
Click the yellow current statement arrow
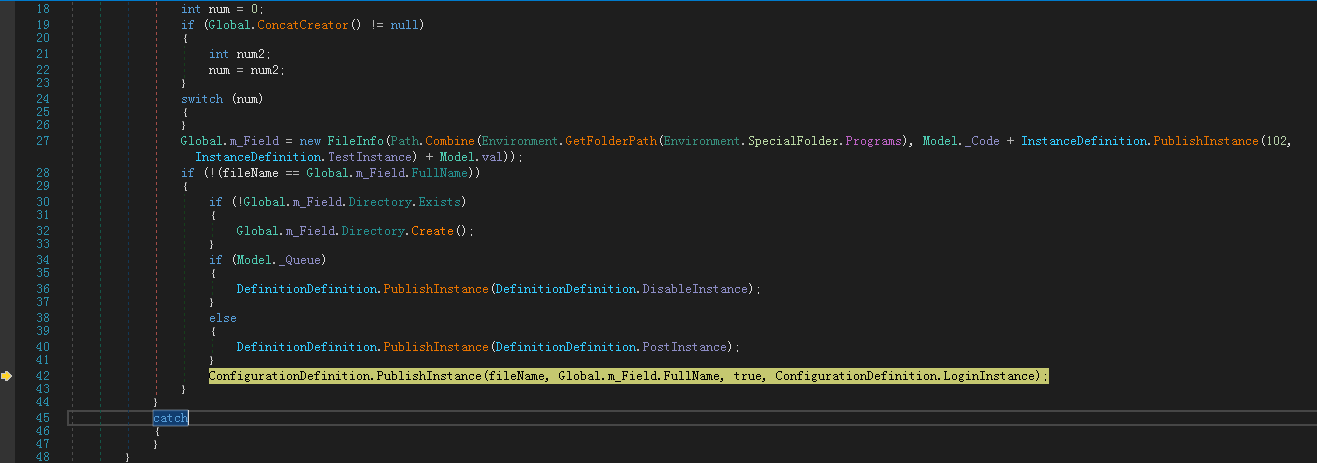coord(6,376)
